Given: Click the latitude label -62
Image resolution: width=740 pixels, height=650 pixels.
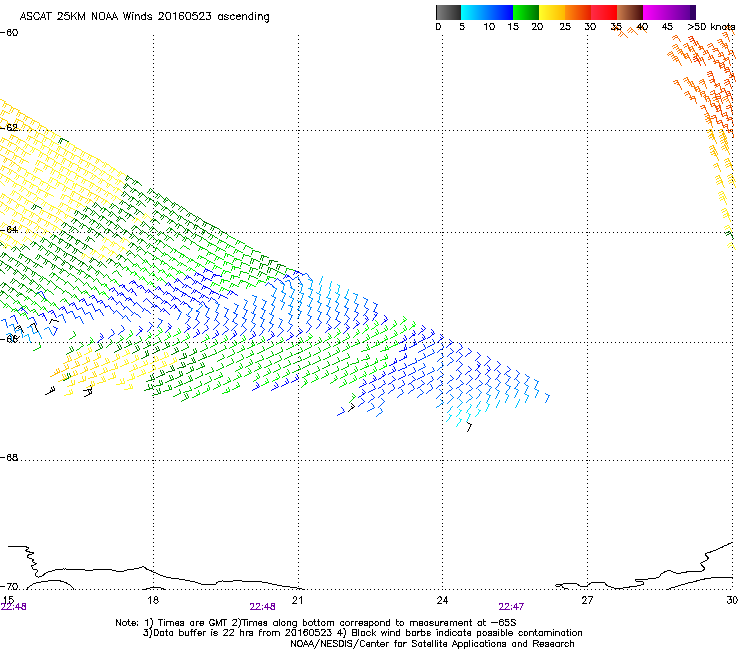Looking at the screenshot, I should pyautogui.click(x=9, y=128).
